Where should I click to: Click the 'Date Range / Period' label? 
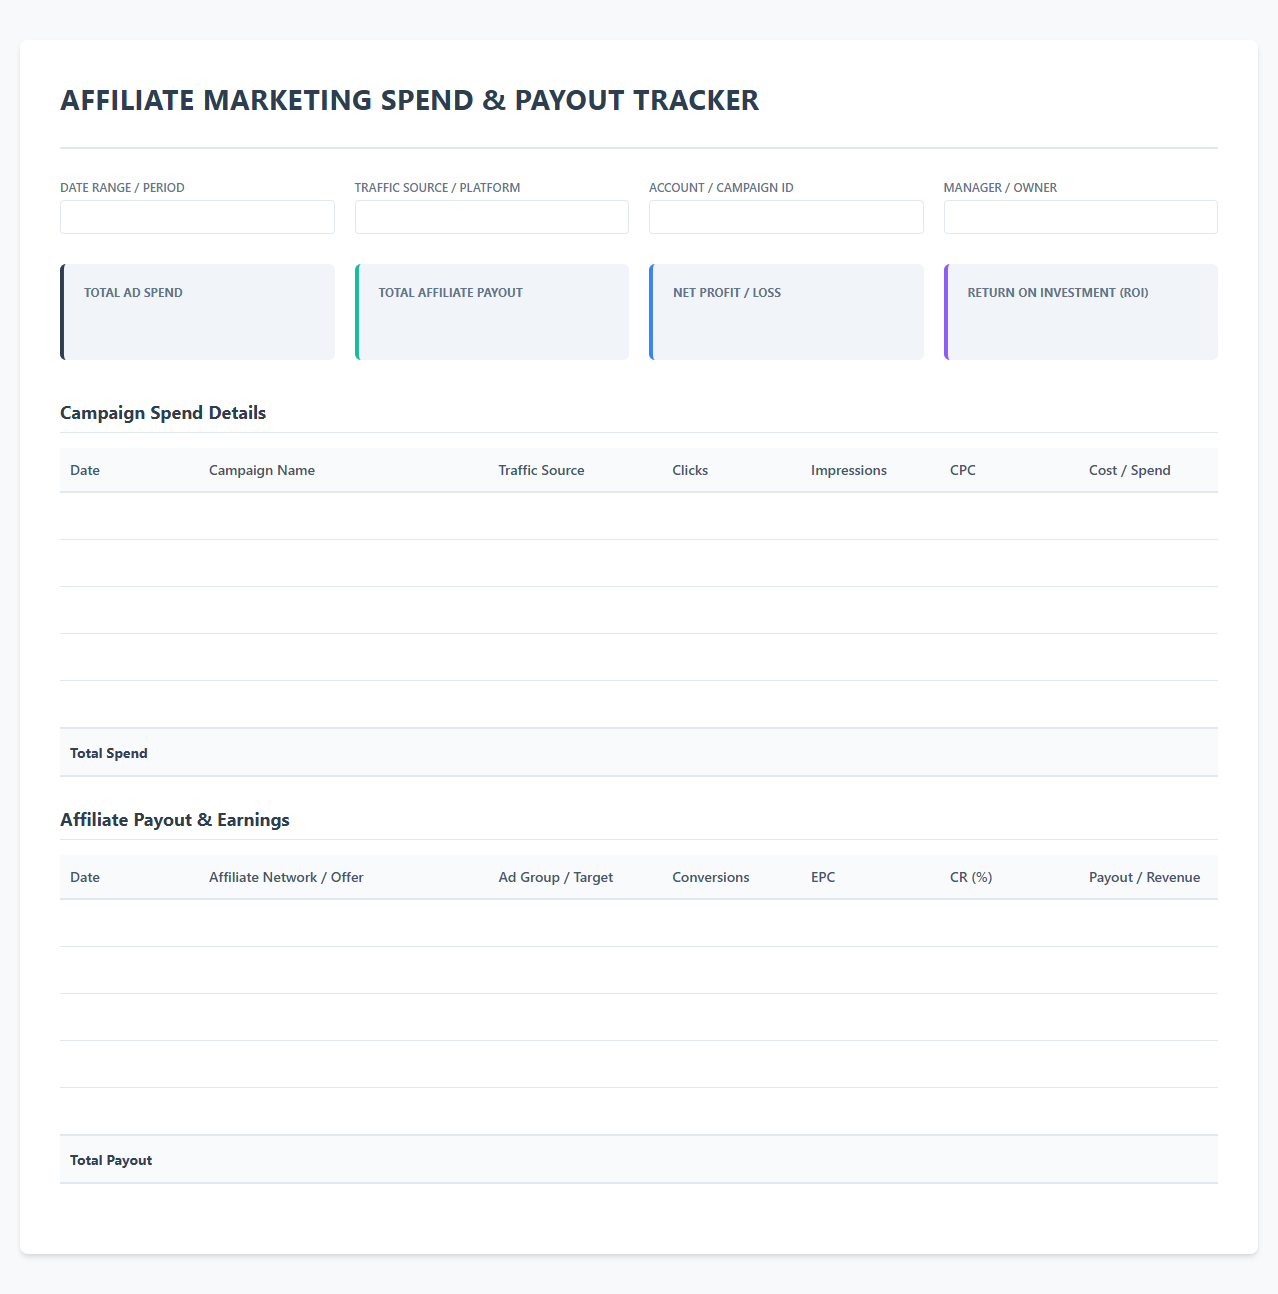(x=122, y=188)
